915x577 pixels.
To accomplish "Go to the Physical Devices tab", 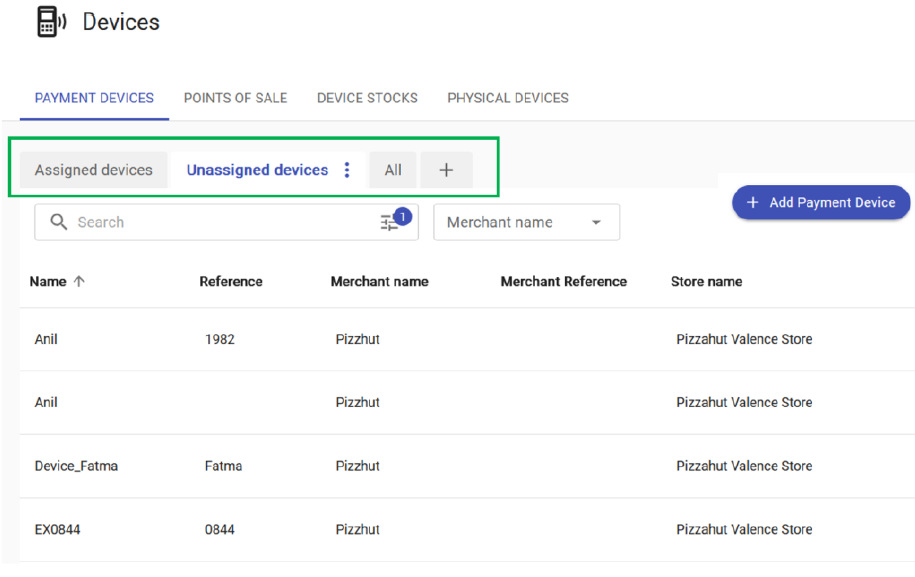I will [508, 98].
